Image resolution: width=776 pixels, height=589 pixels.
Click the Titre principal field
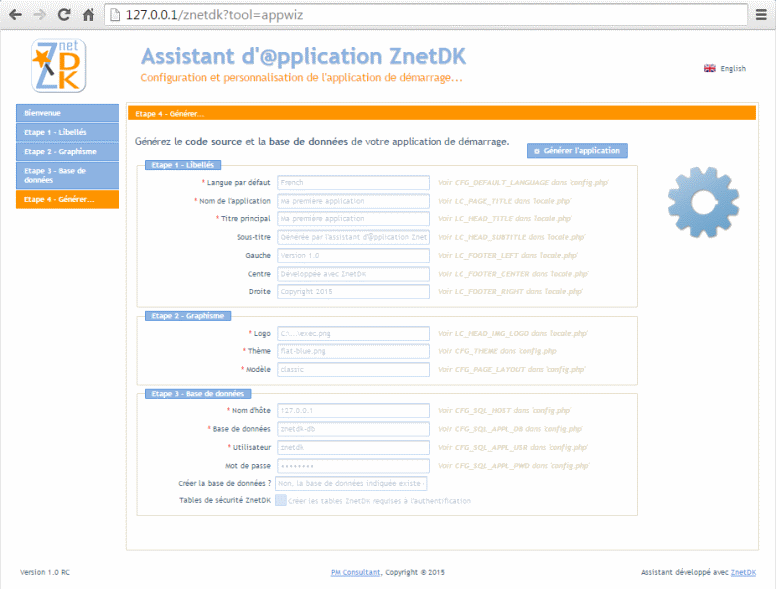[x=353, y=219]
